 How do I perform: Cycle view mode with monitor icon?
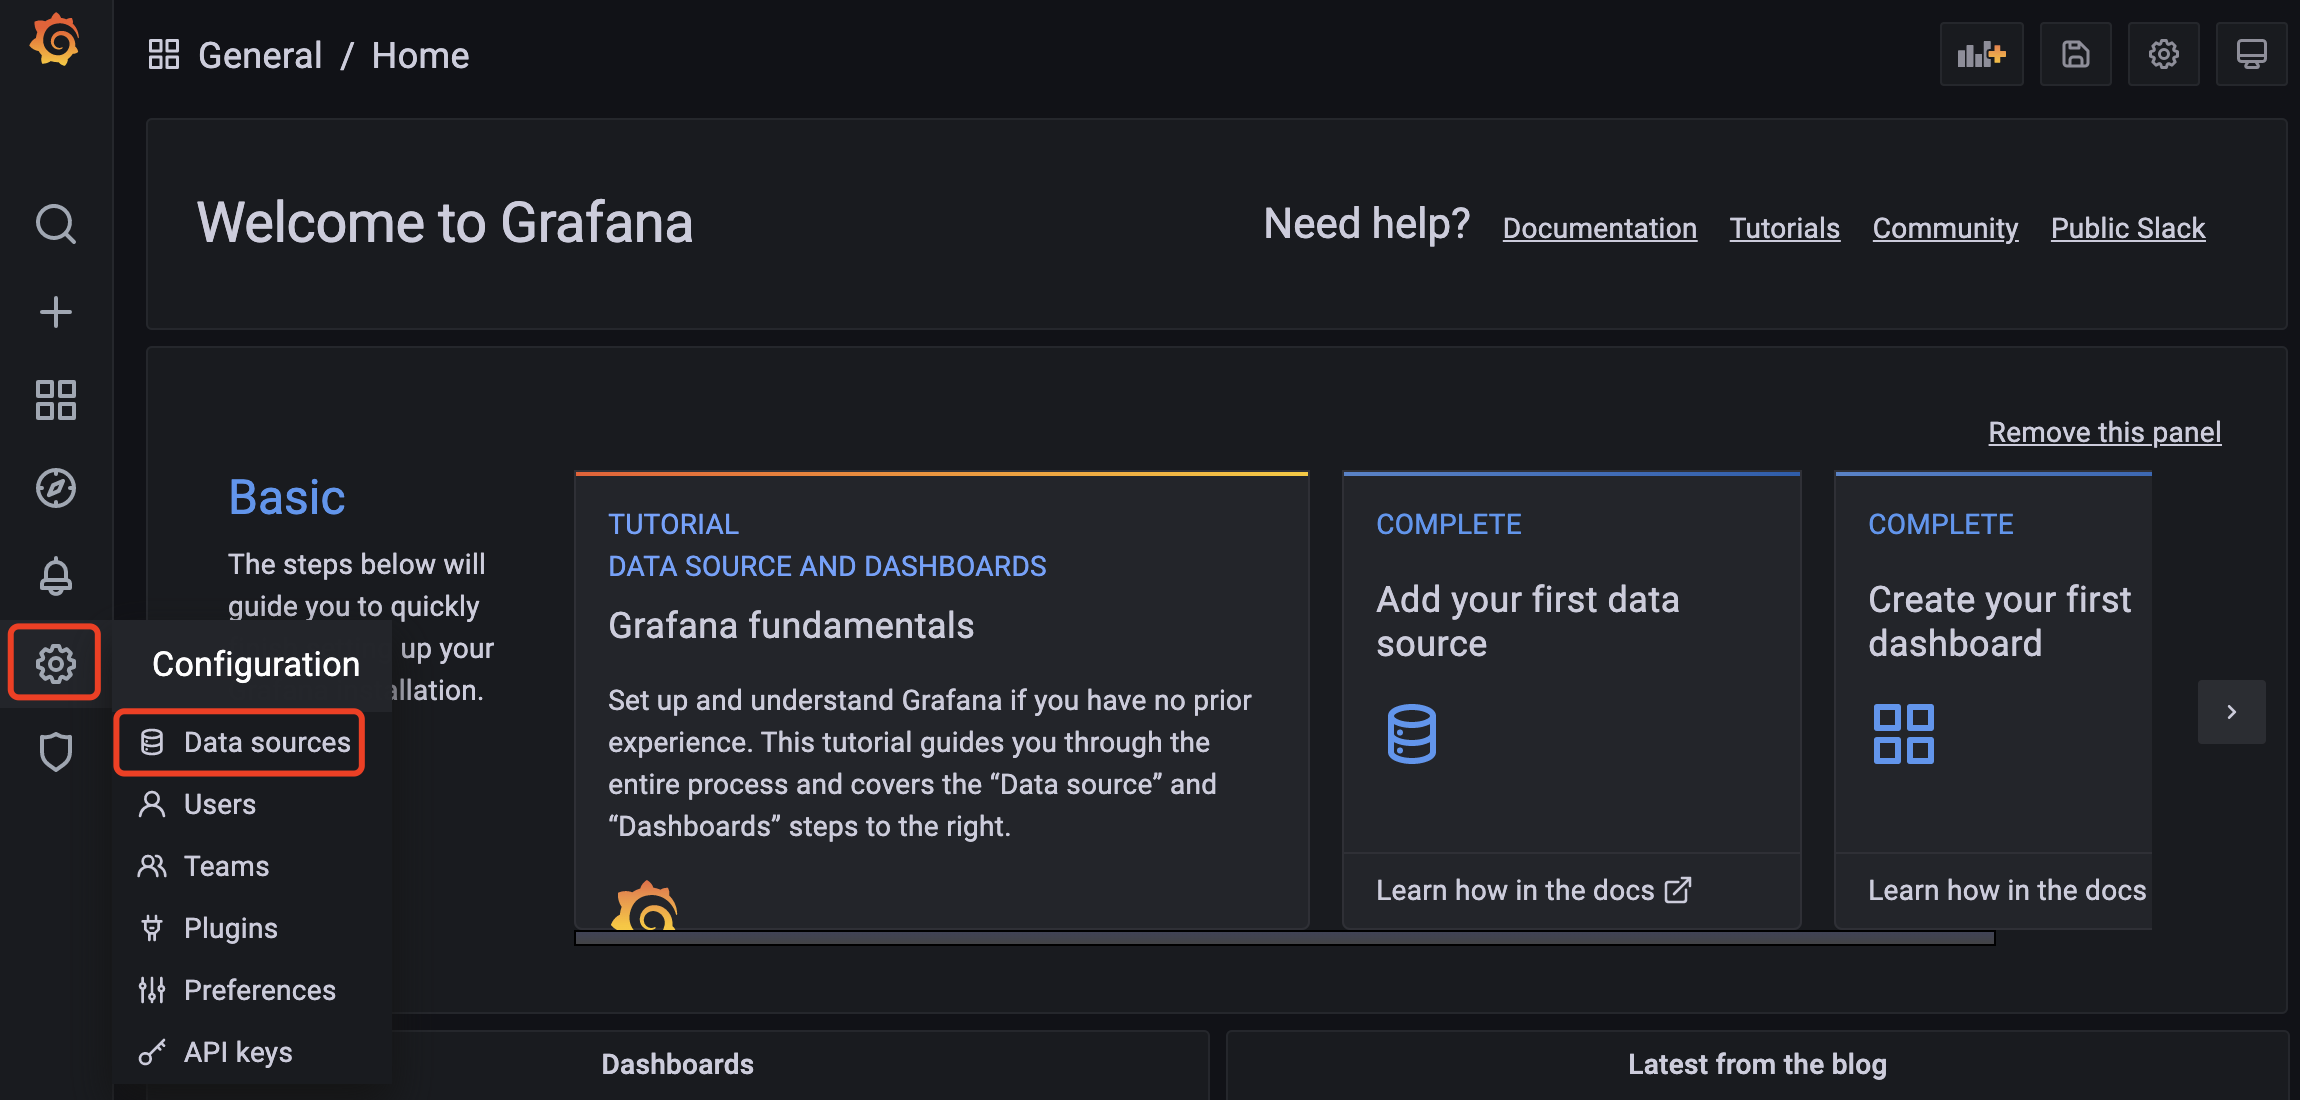tap(2251, 54)
